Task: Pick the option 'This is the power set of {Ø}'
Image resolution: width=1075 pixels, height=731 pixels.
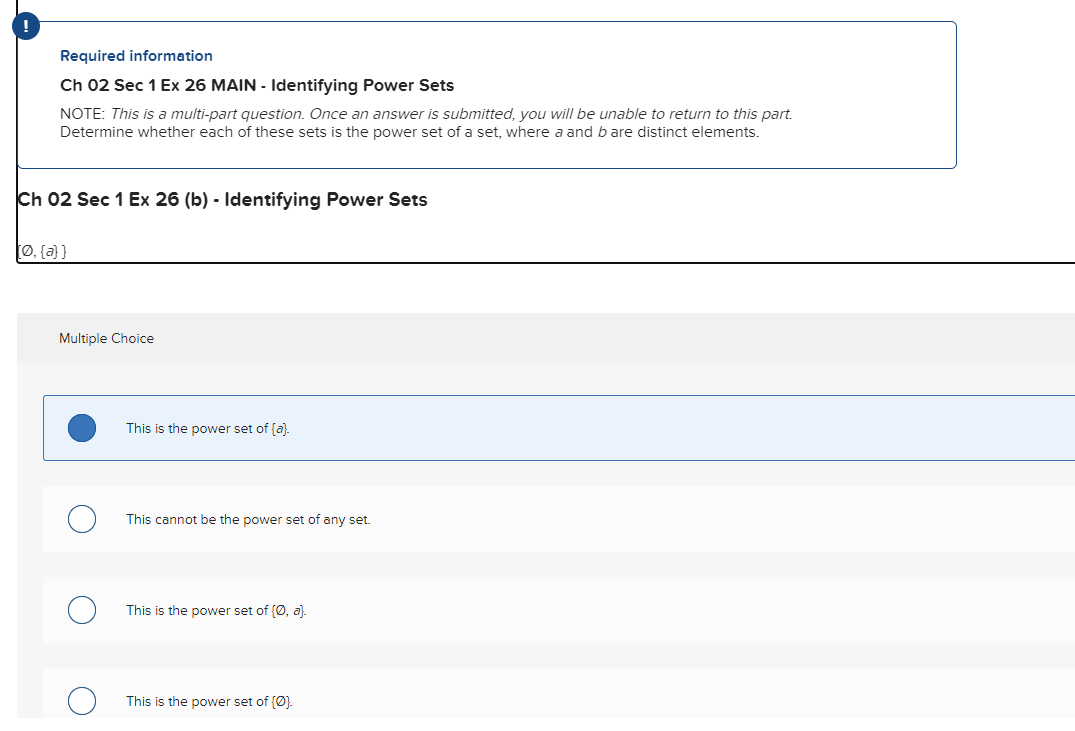Action: coord(208,701)
